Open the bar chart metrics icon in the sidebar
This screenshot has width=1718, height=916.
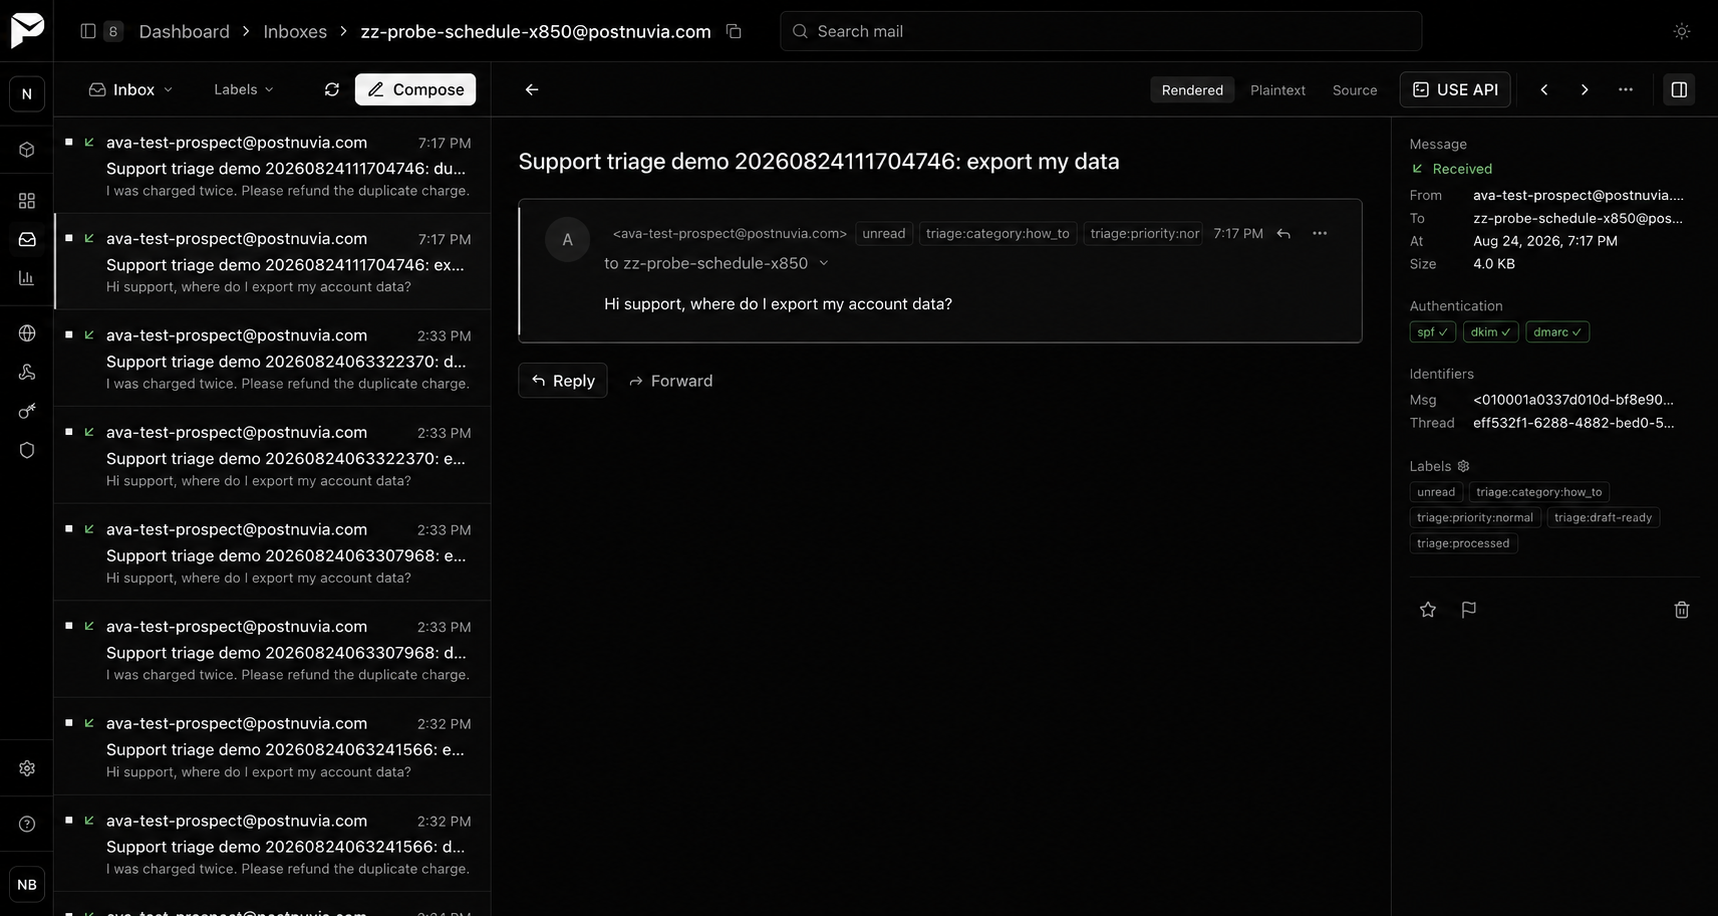(x=27, y=278)
